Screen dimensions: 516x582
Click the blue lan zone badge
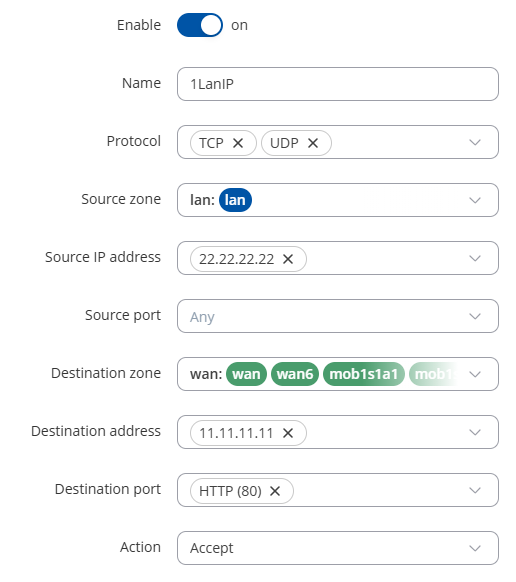235,200
